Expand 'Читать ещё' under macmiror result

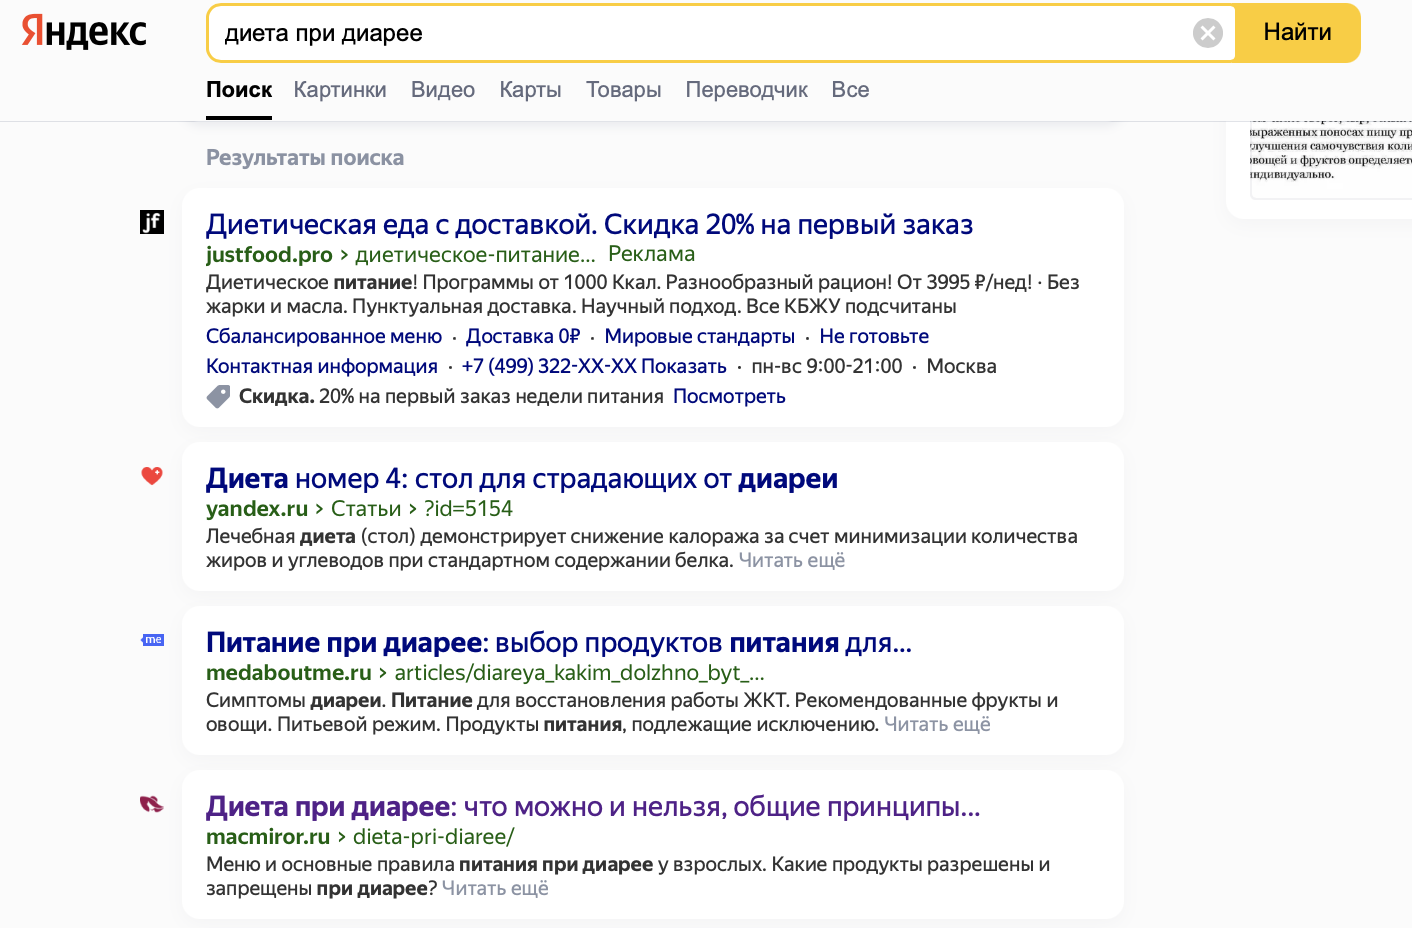point(495,888)
